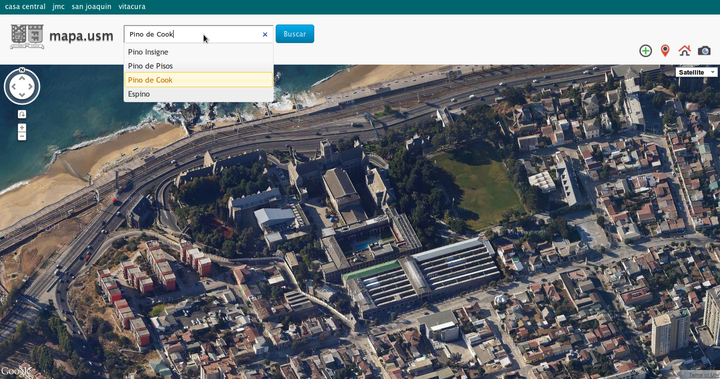Click the camera icon
Screen dimensions: 720x379
coord(704,51)
